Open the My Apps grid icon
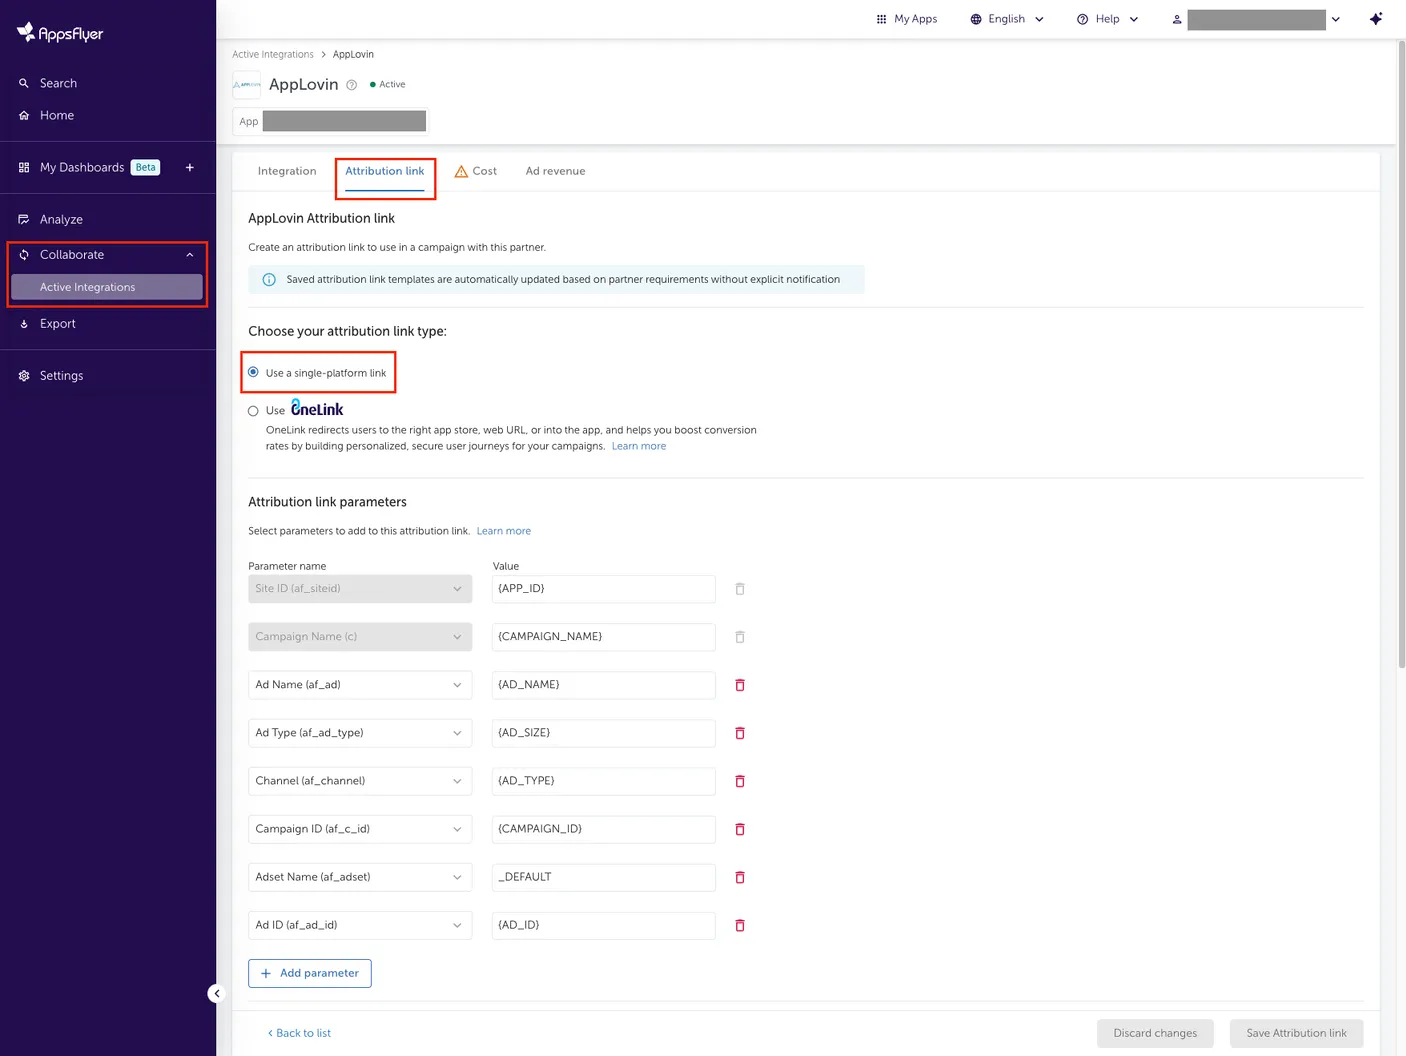The height and width of the screenshot is (1056, 1406). (881, 19)
